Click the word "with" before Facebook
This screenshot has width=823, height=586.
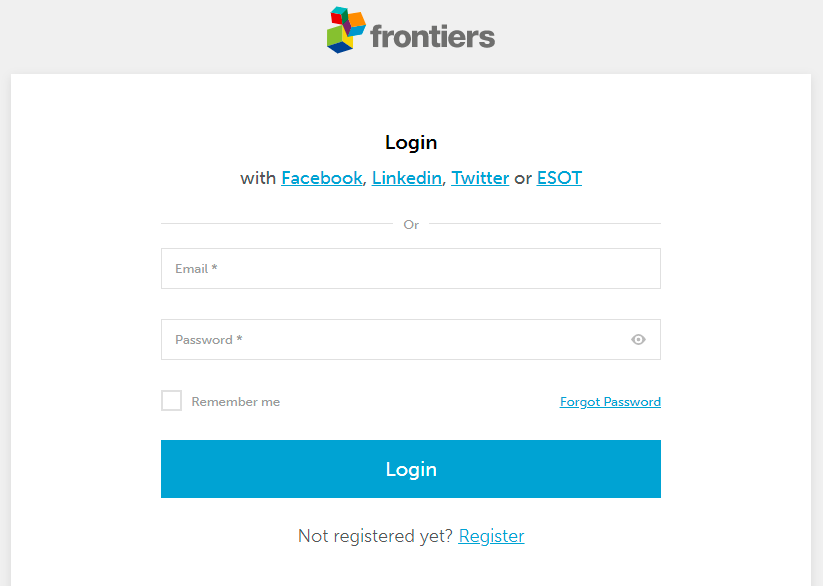258,178
